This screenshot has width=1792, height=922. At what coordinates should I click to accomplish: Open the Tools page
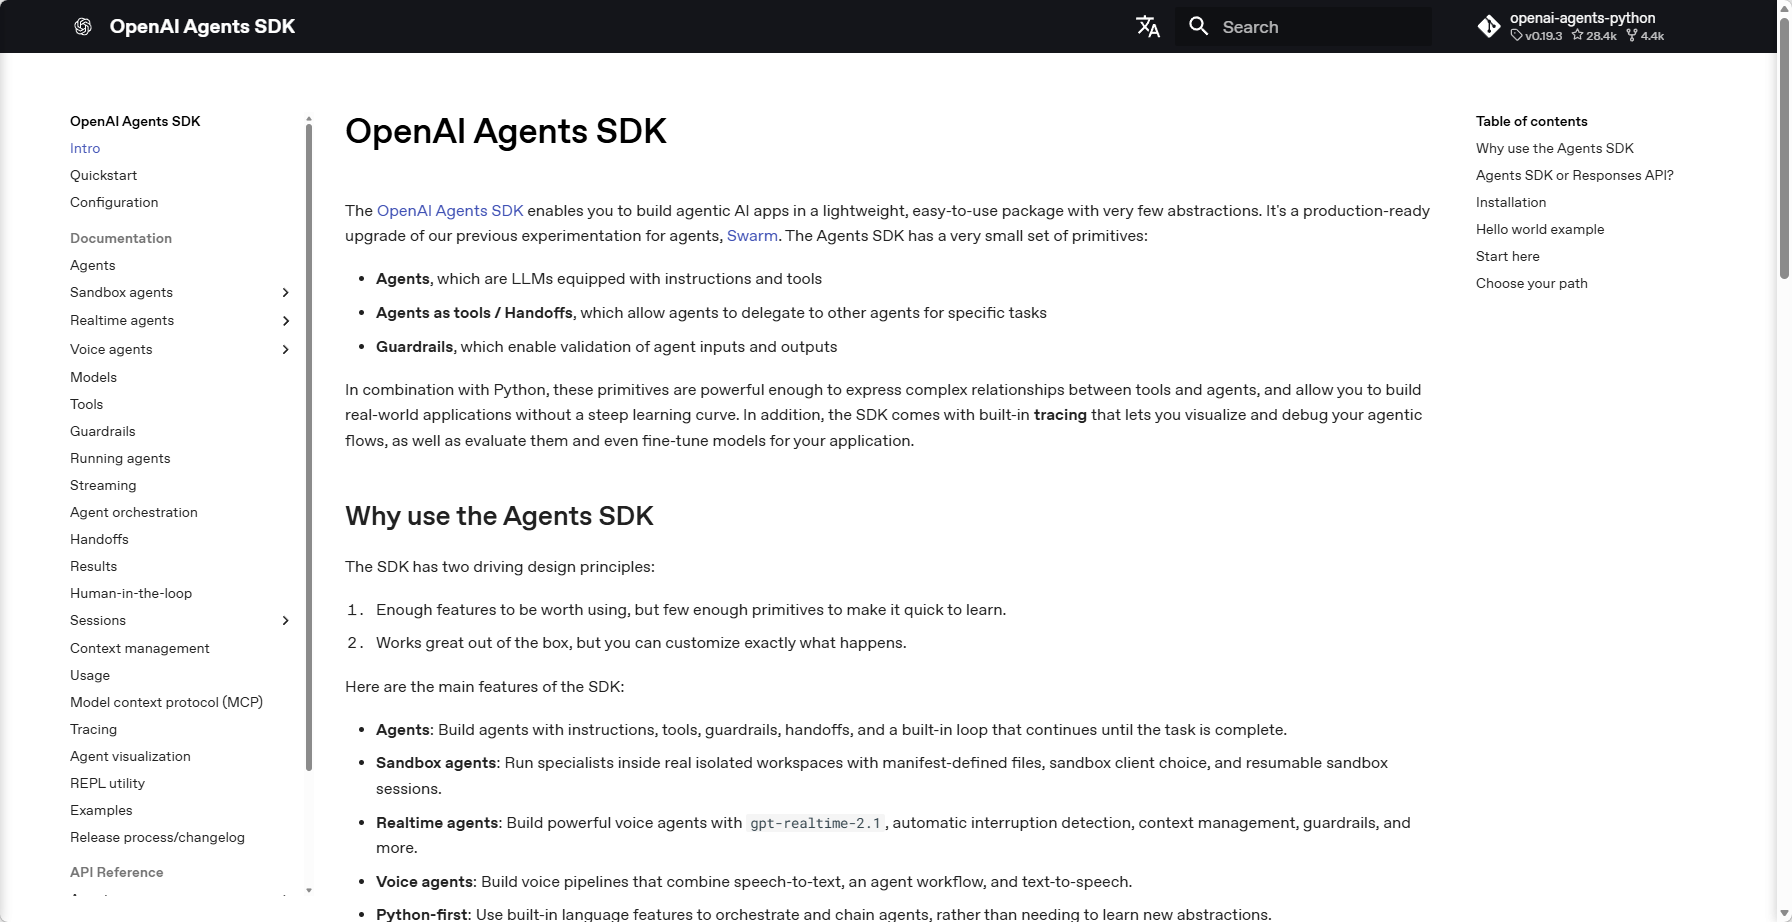tap(86, 404)
